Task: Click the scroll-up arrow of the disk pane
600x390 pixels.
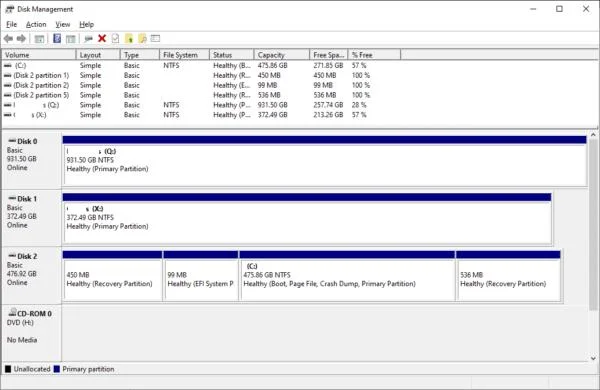Action: point(593,135)
